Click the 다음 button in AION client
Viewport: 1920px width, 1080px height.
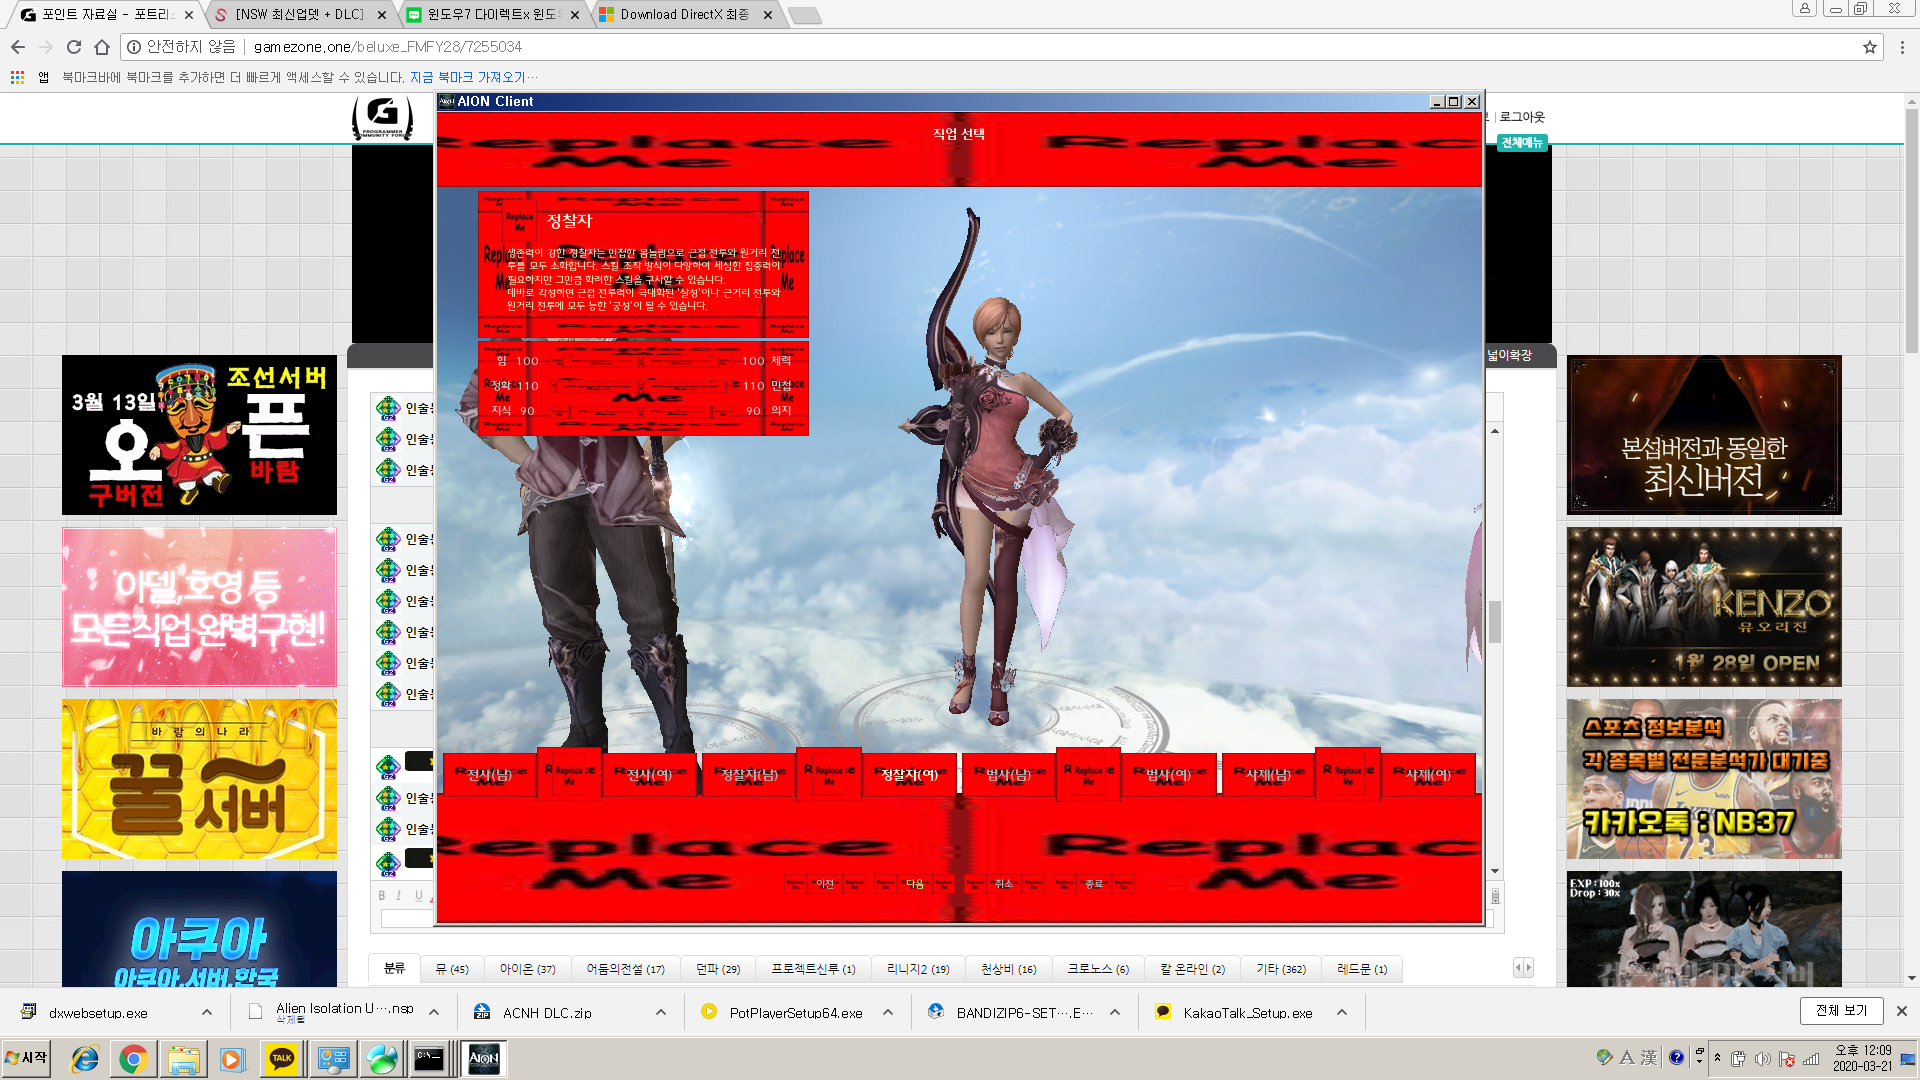pos(915,884)
